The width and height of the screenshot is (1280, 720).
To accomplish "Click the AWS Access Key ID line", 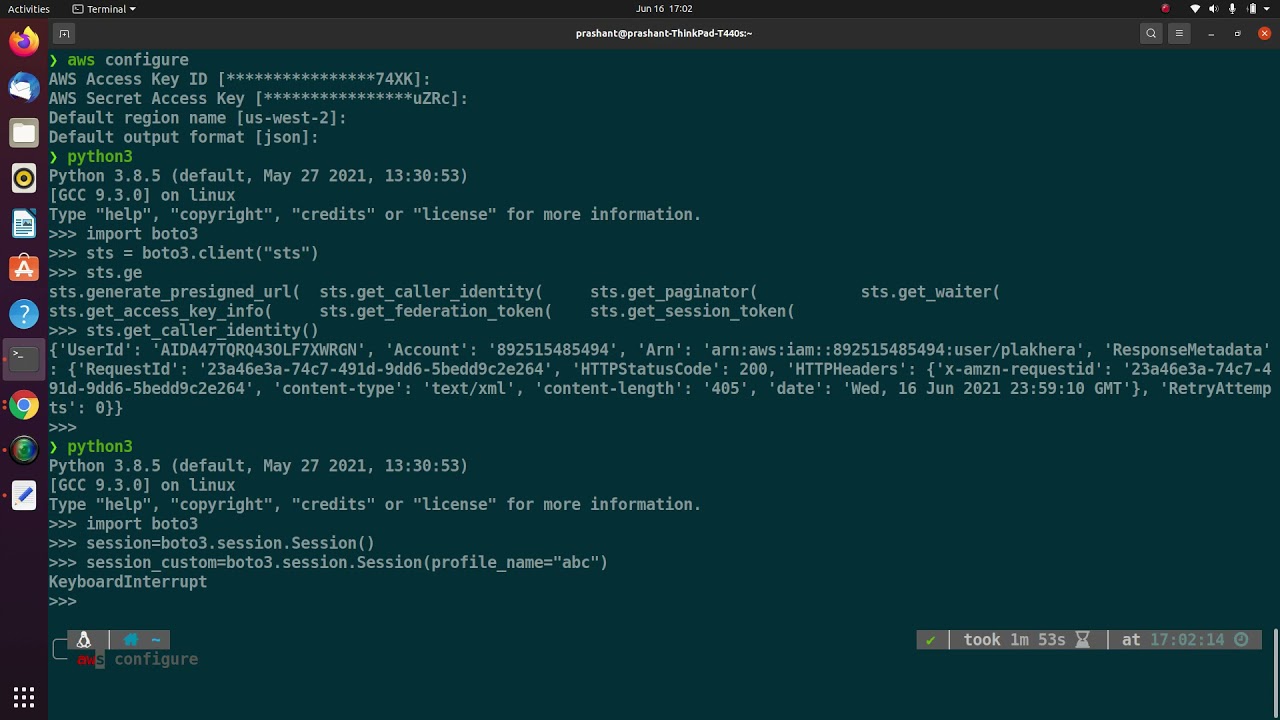I will pyautogui.click(x=240, y=79).
